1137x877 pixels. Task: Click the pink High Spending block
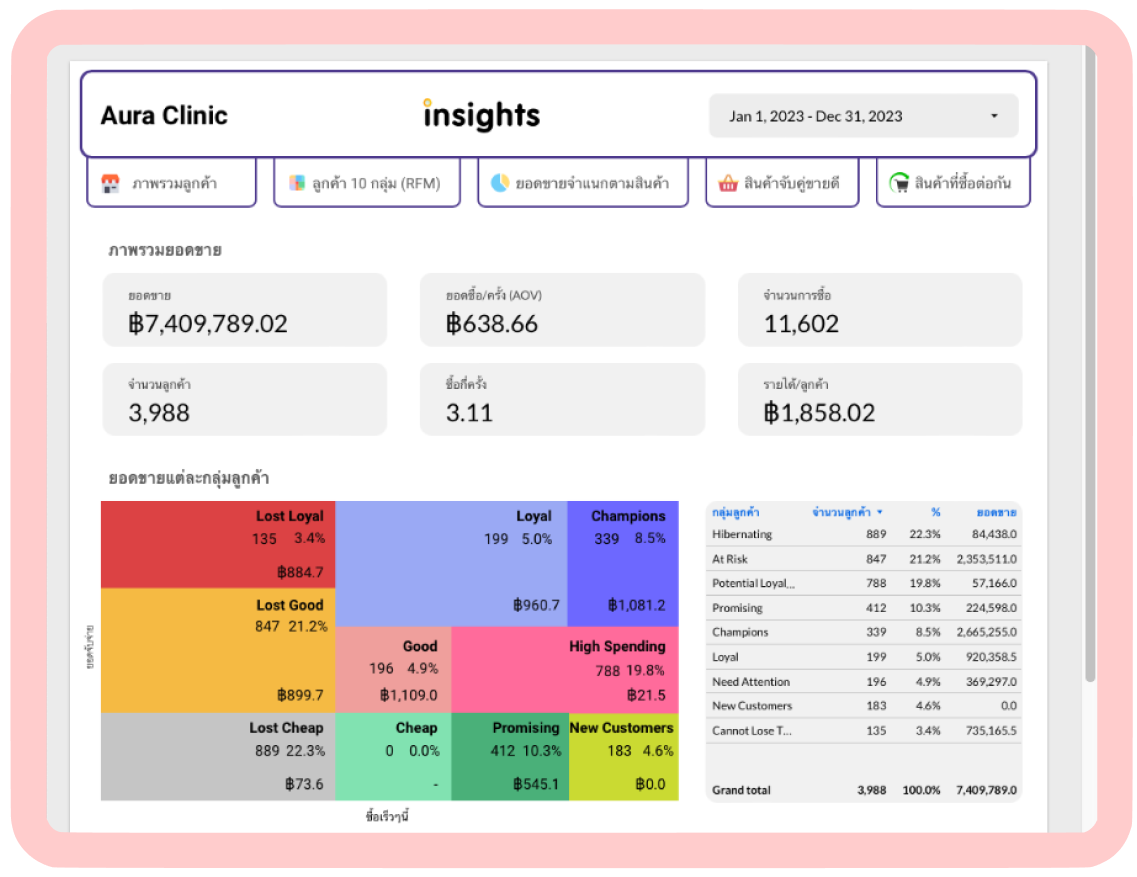(565, 670)
